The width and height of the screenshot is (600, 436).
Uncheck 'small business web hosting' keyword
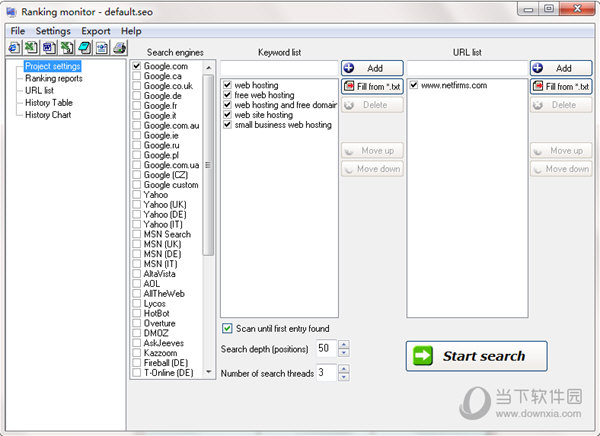coord(227,124)
